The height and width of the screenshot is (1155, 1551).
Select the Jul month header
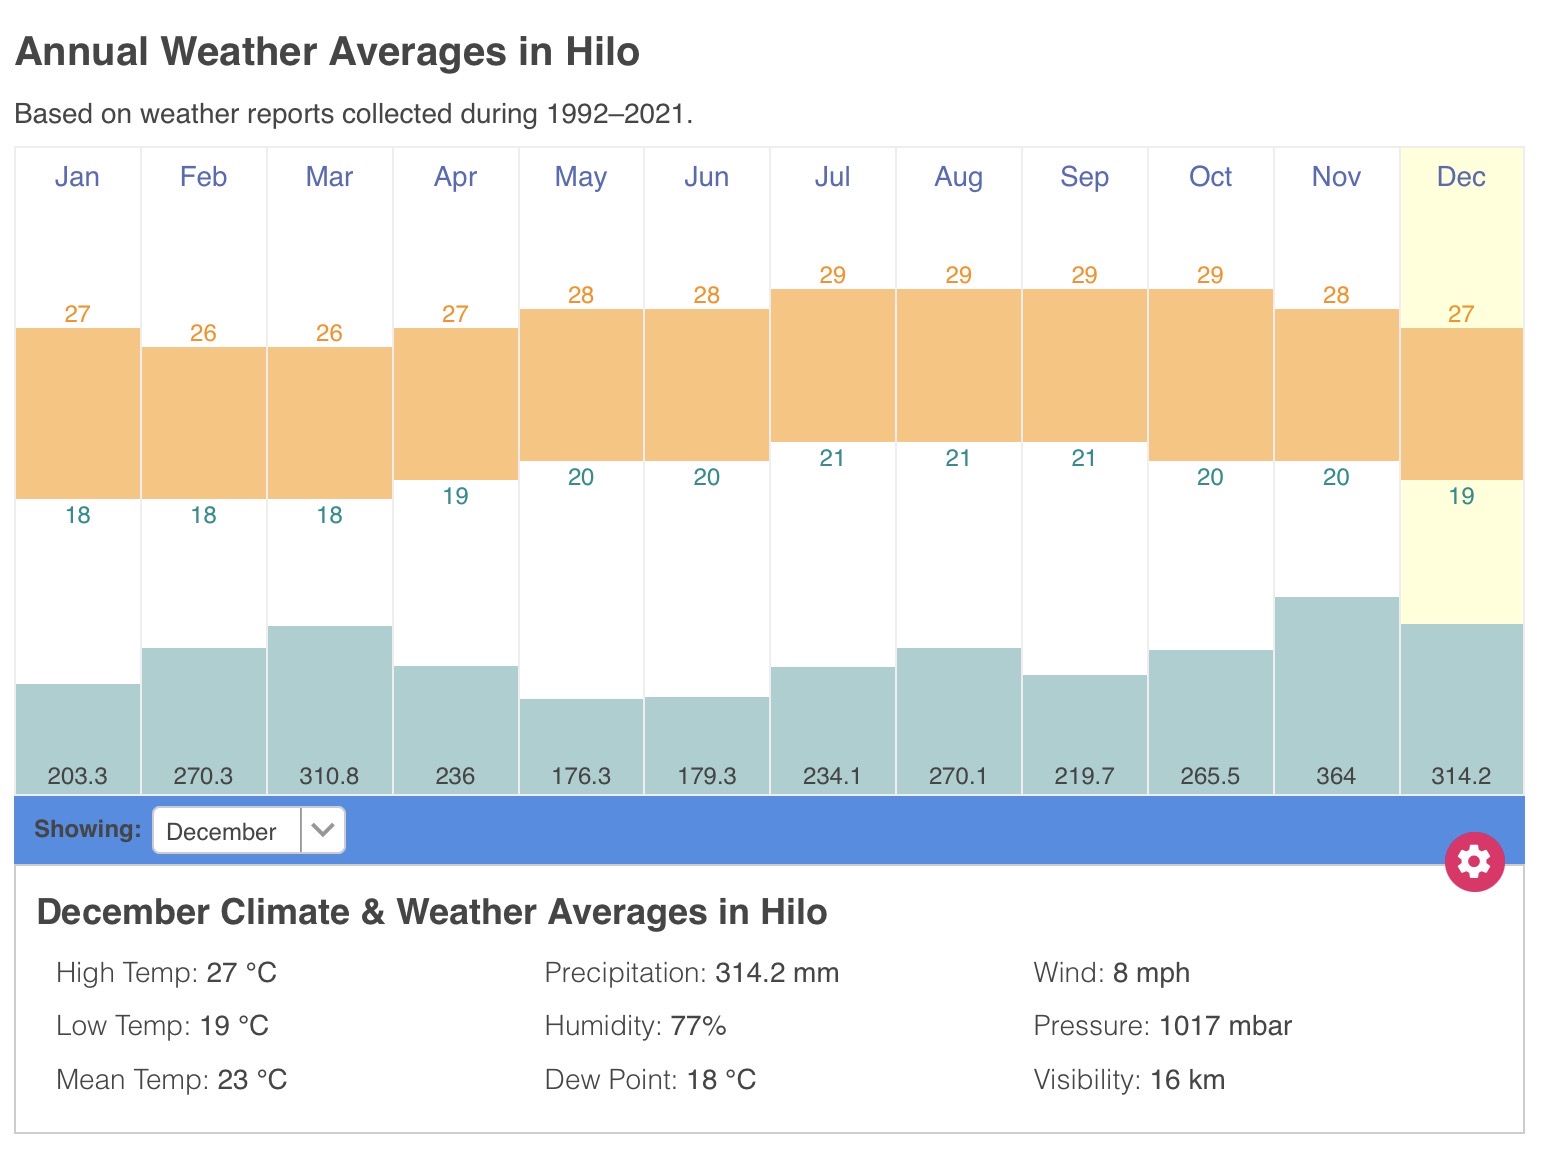coord(832,177)
